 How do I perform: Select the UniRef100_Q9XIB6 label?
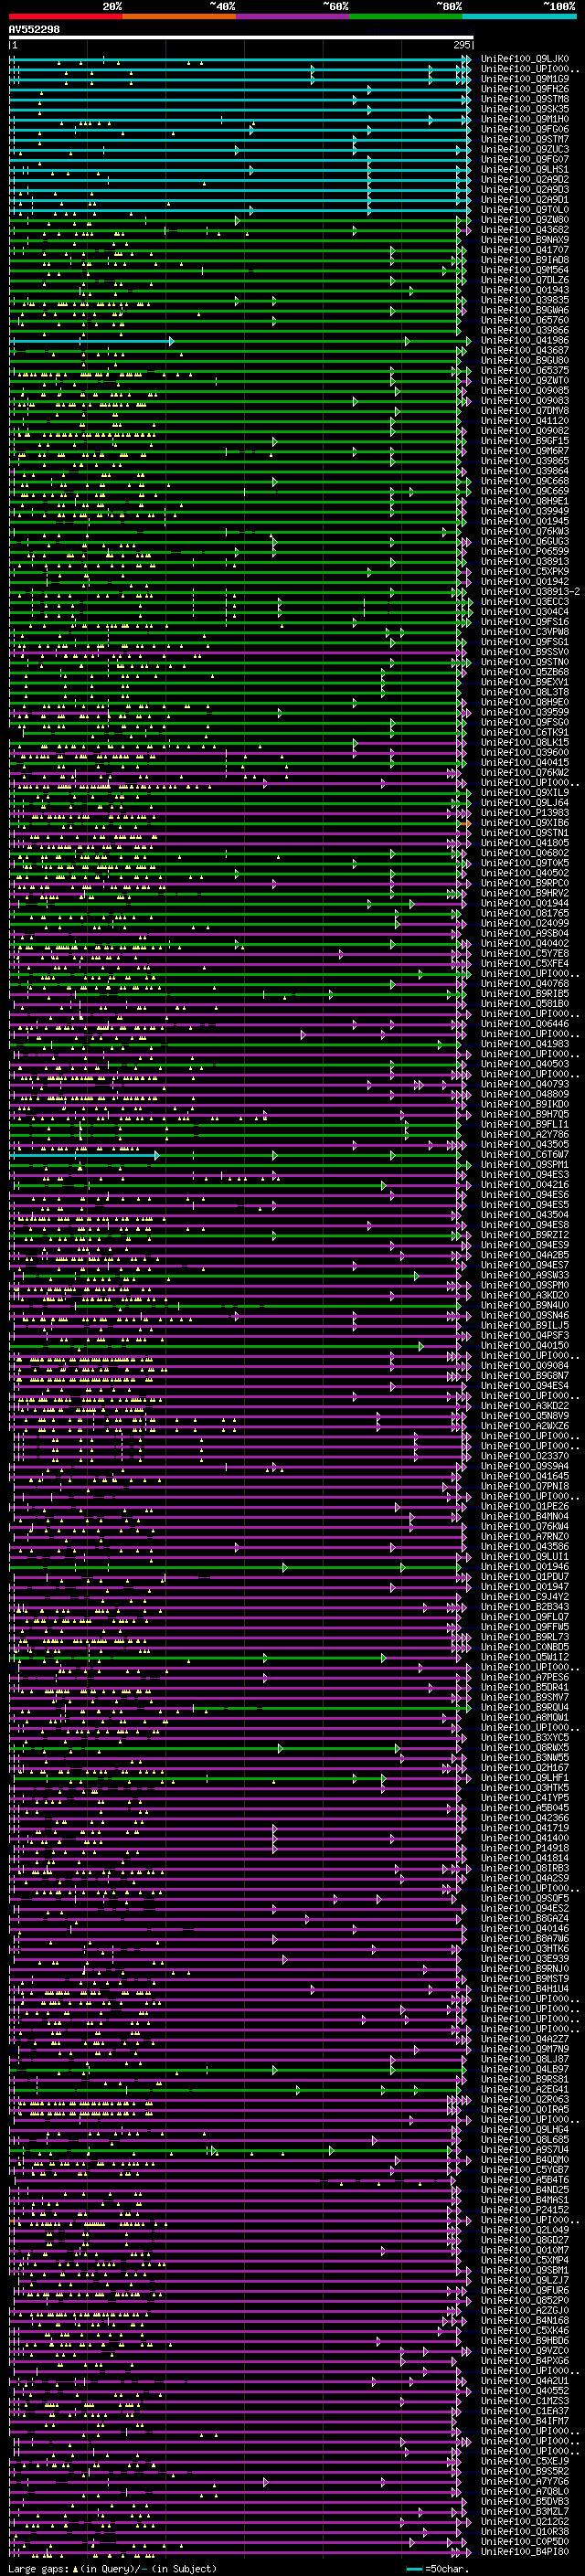tap(525, 823)
